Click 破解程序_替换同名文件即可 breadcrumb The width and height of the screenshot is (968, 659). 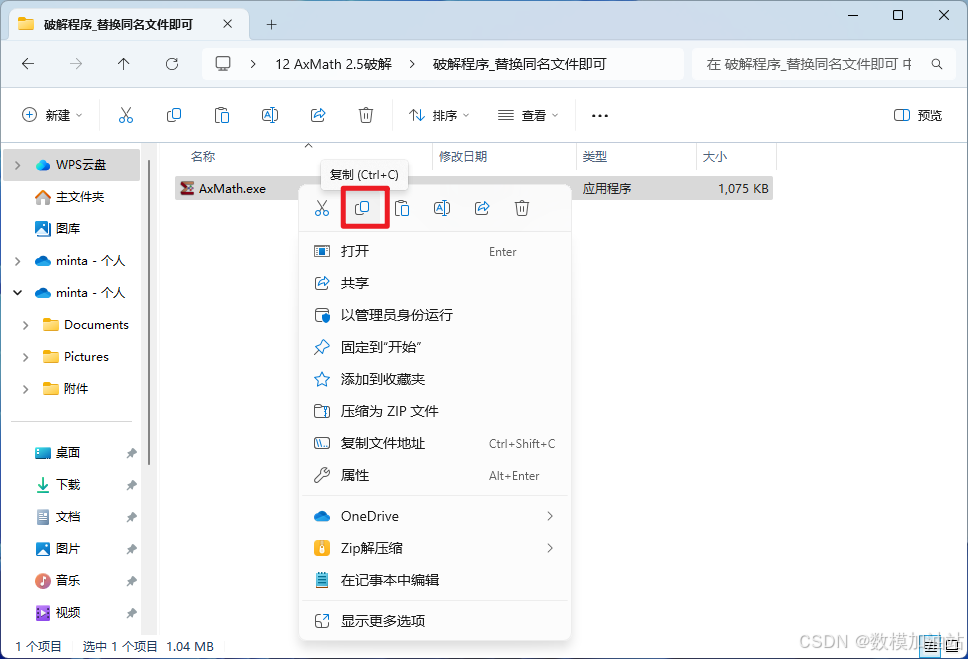(519, 64)
